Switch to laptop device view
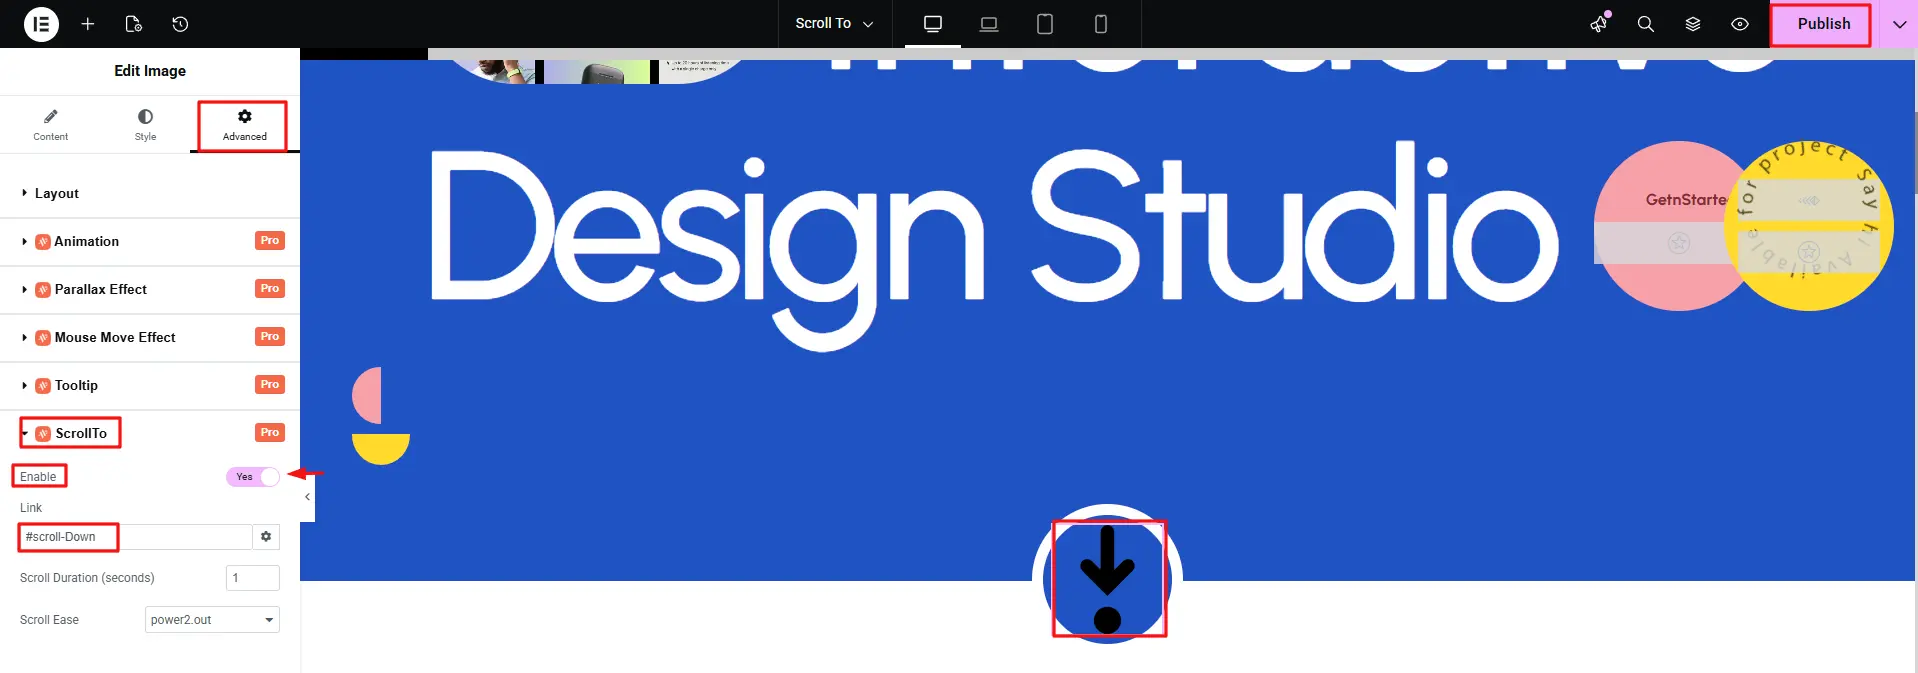The image size is (1918, 673). tap(989, 24)
